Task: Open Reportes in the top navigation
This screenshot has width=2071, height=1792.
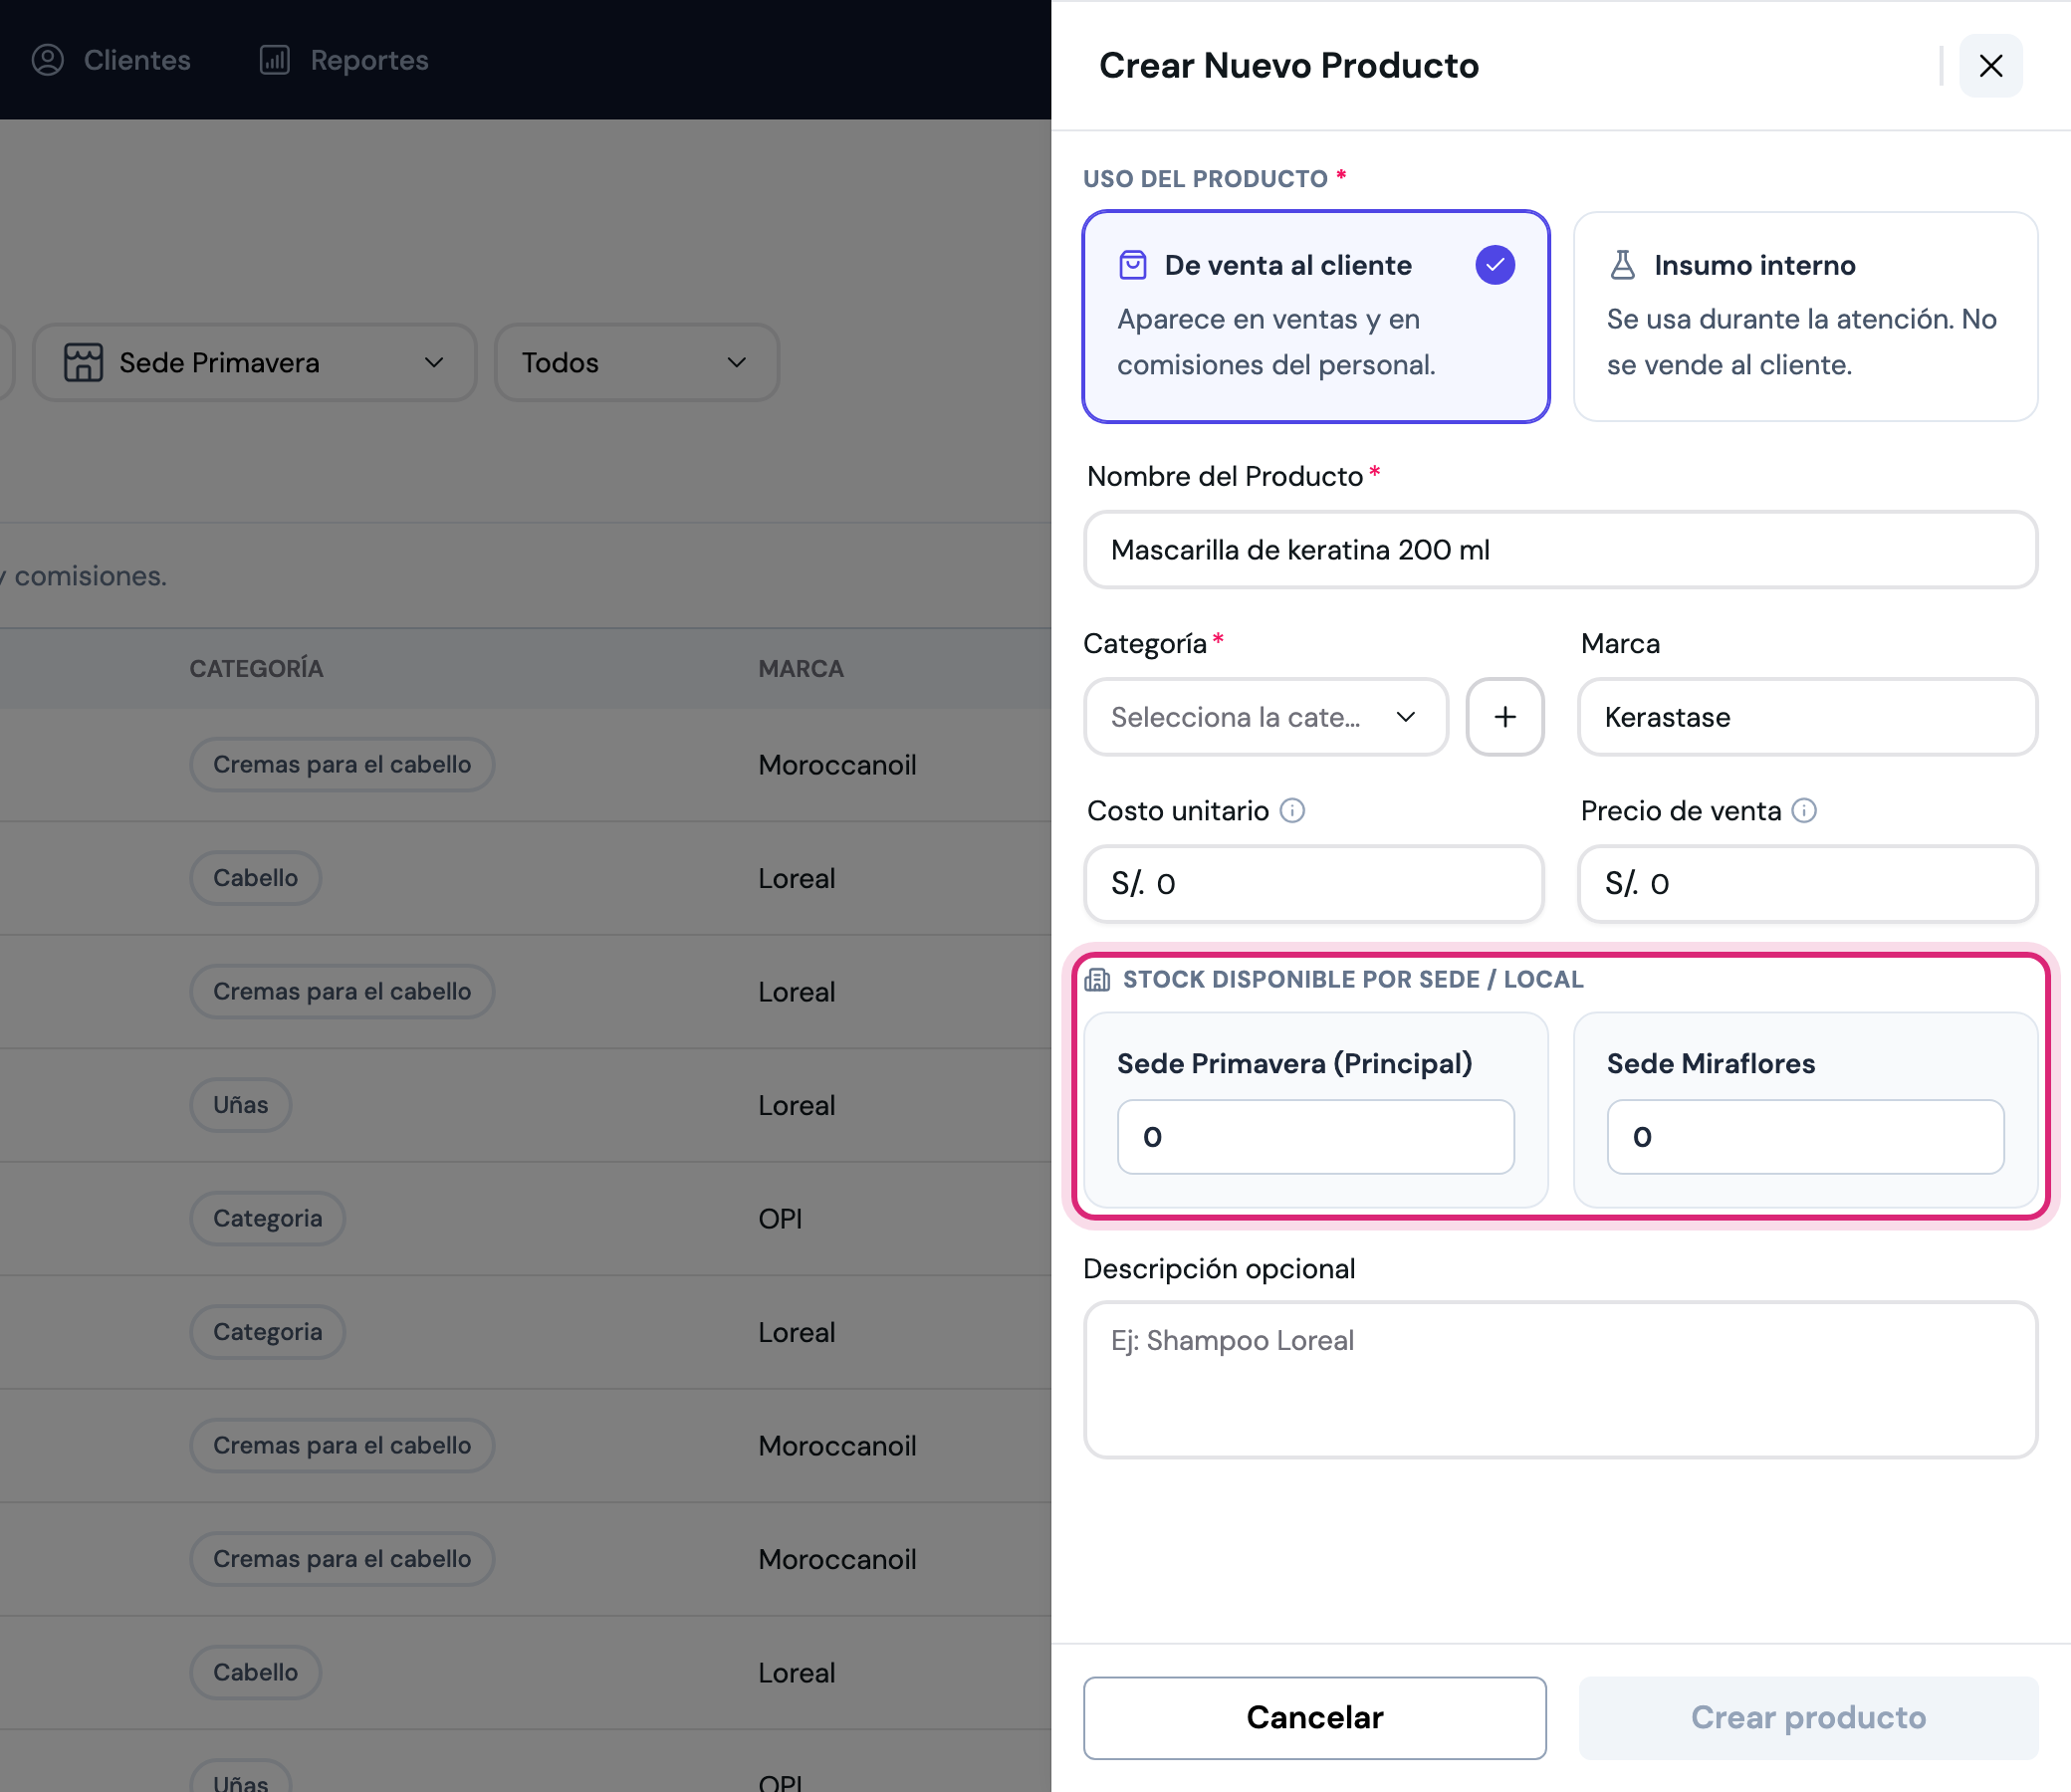Action: pyautogui.click(x=343, y=60)
